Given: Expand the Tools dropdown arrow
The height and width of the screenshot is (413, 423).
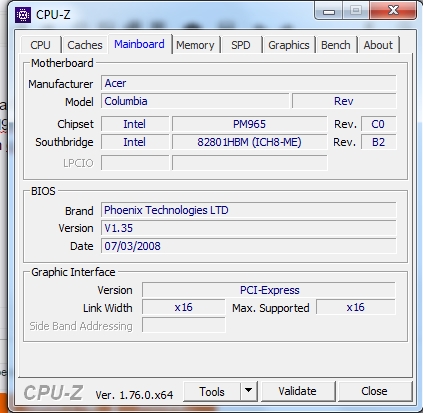Looking at the screenshot, I should (248, 391).
